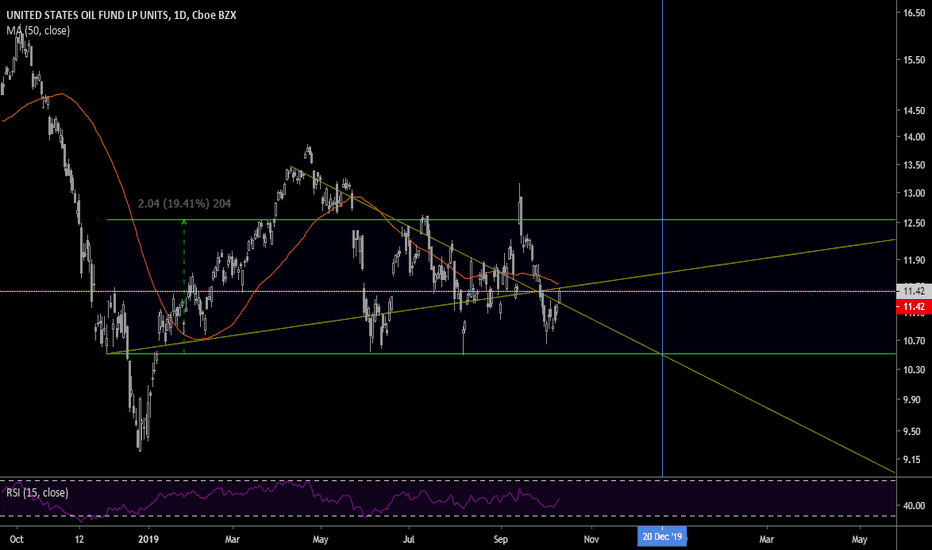The height and width of the screenshot is (550, 932).
Task: Click the 20 Dec '19 date marker label
Action: [662, 537]
